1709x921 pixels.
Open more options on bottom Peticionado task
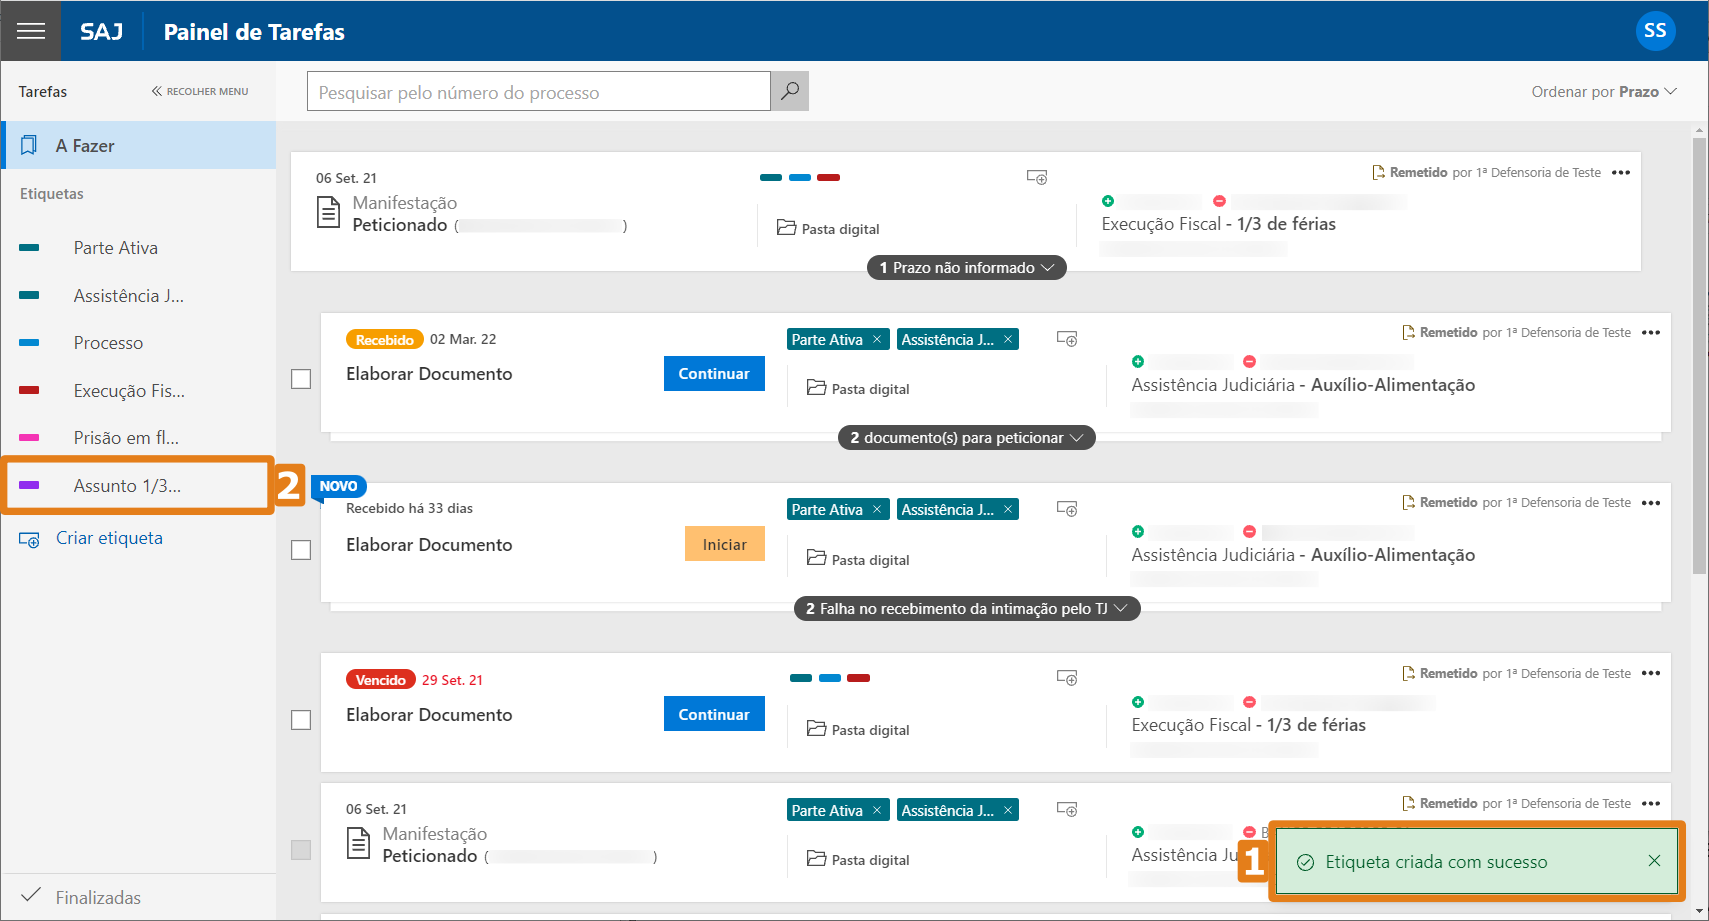[1651, 804]
